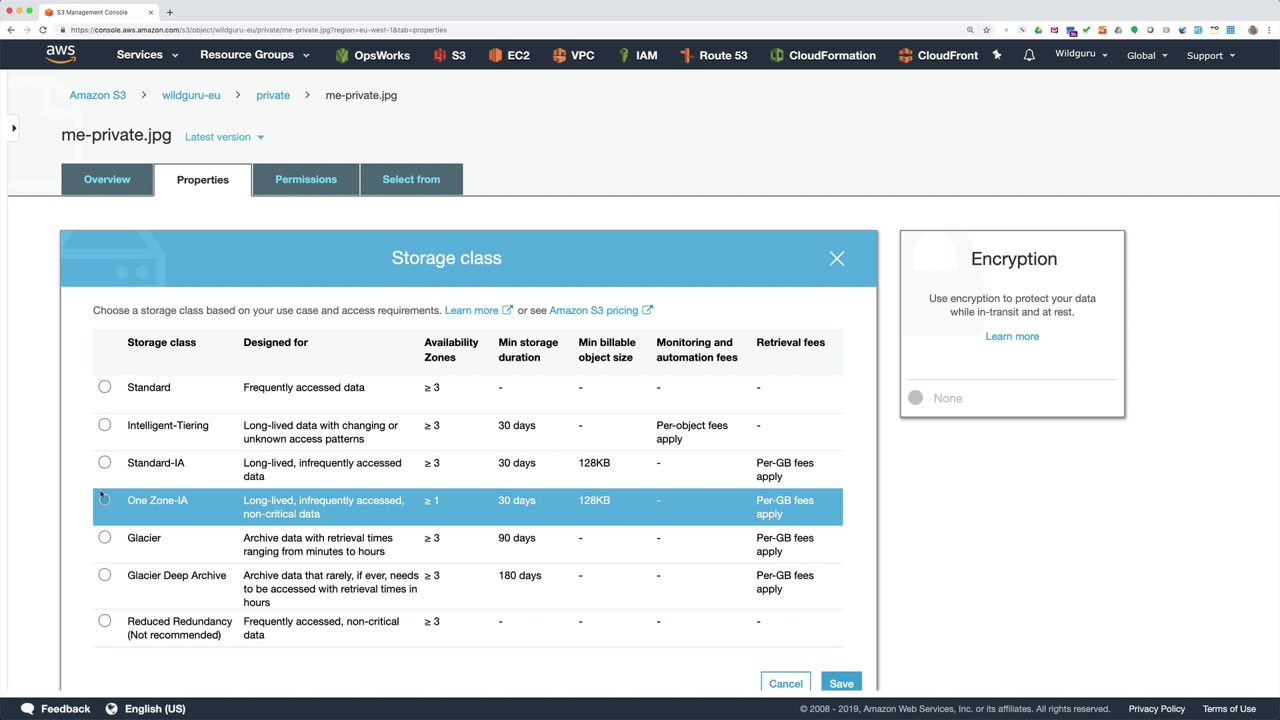This screenshot has height=720, width=1280.
Task: Switch to the Permissions tab
Action: (306, 180)
